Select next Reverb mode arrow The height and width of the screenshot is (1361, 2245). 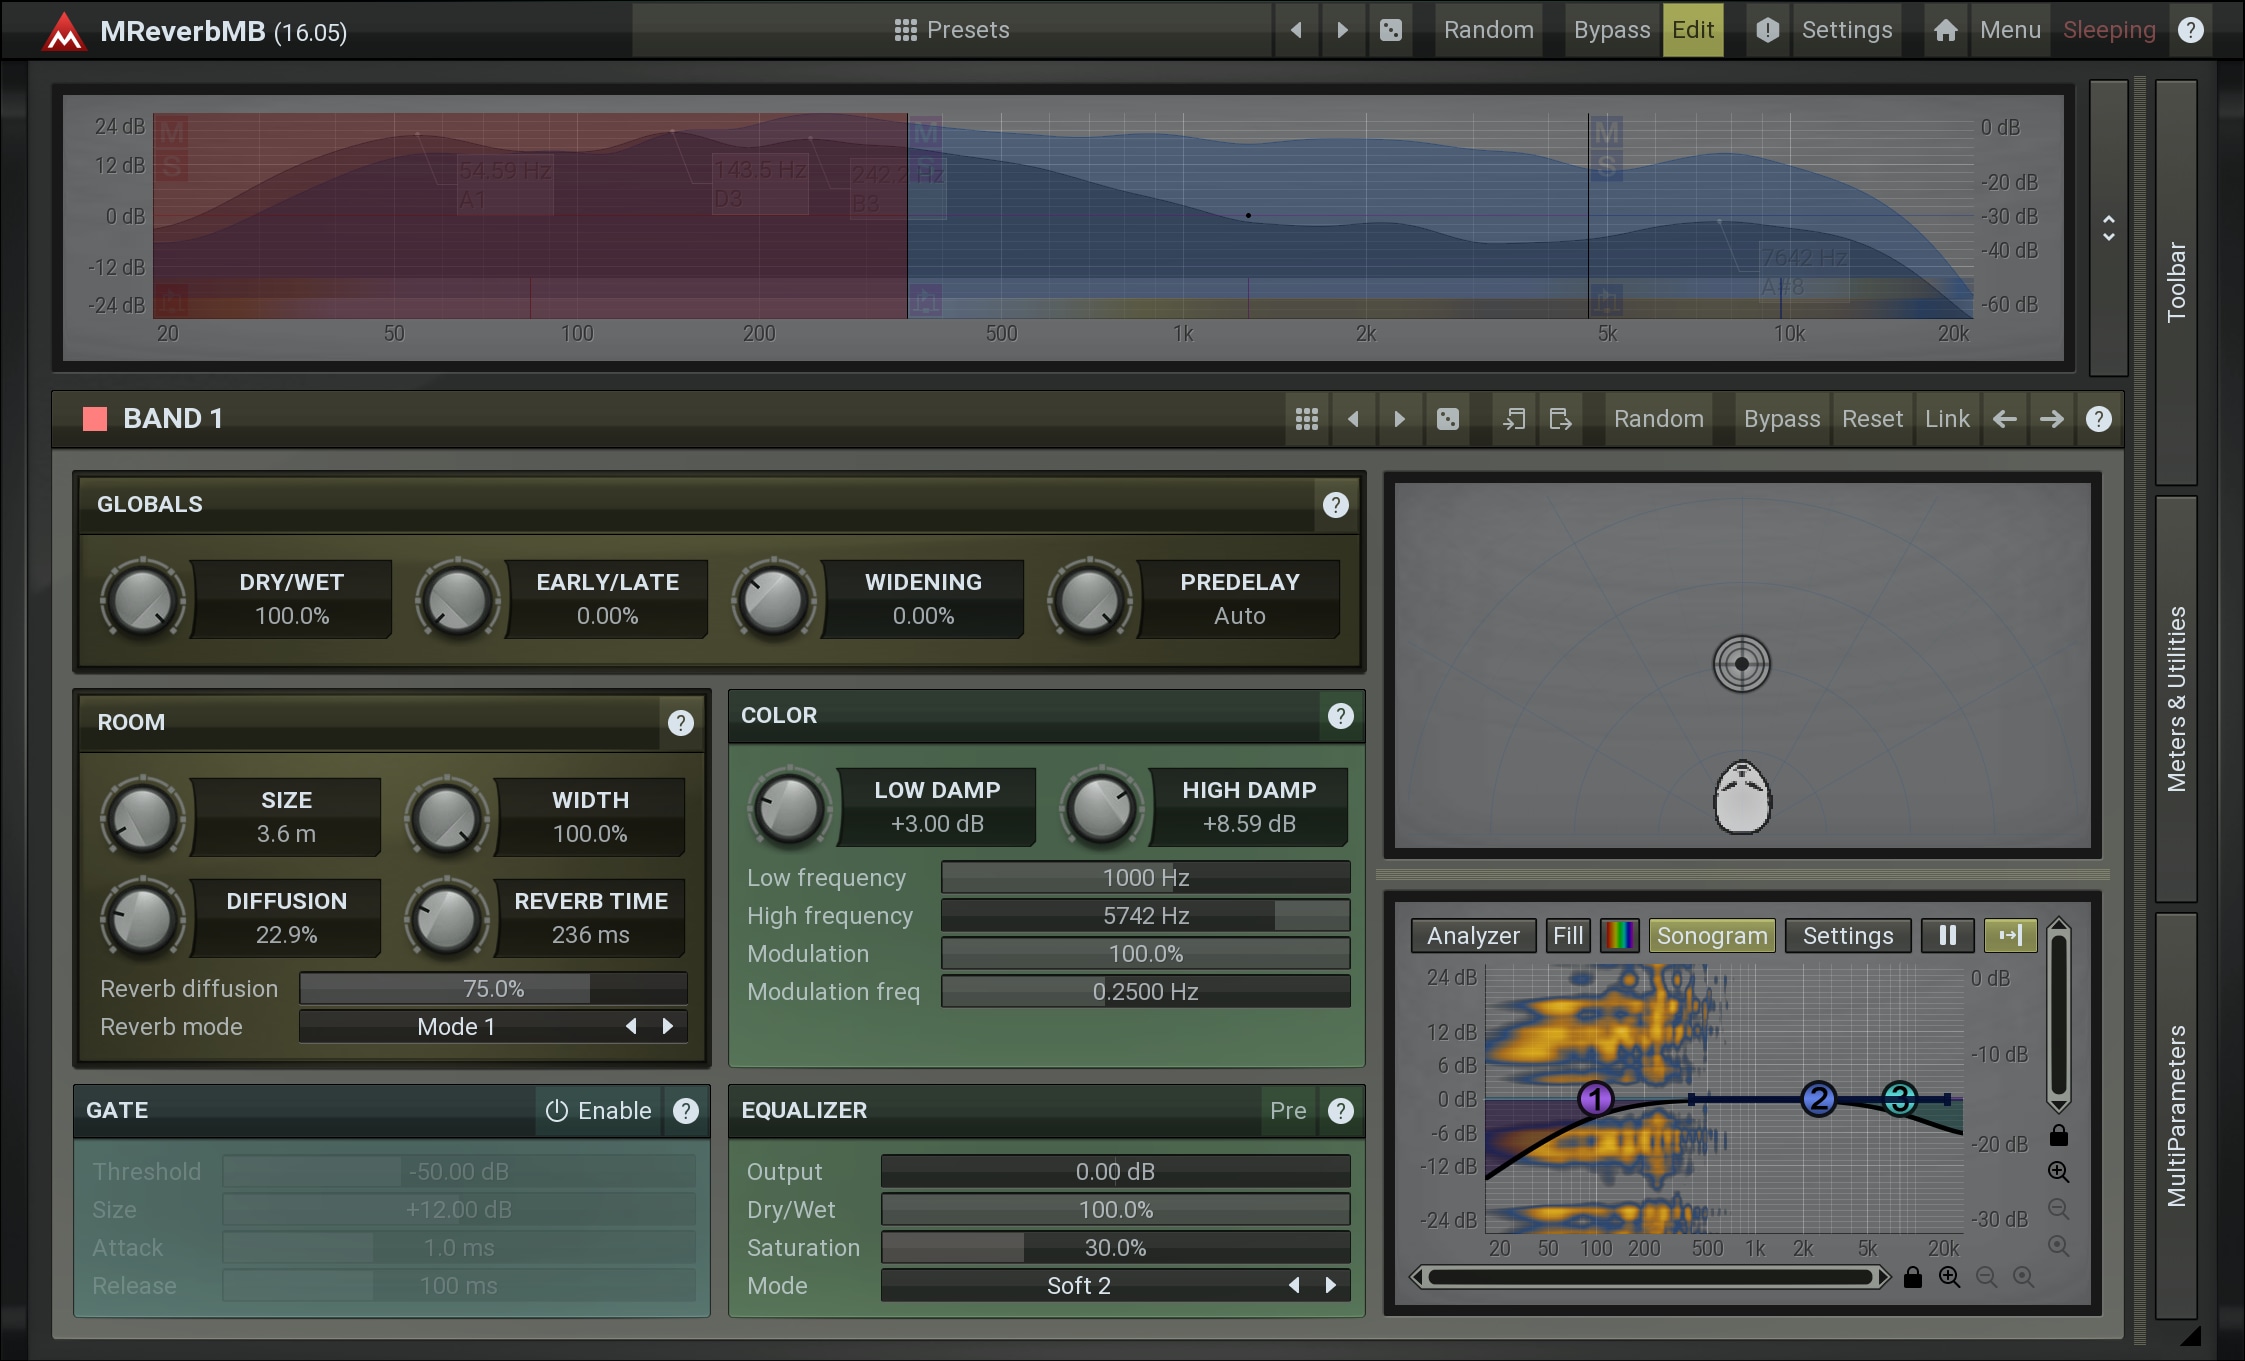coord(667,1027)
